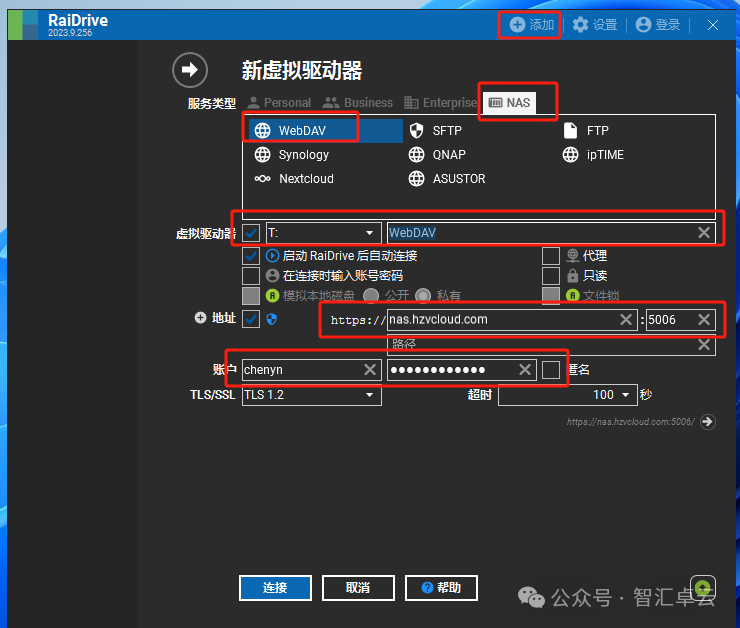Clear the nas.hzvcloud.com address field
740x628 pixels.
(x=626, y=320)
